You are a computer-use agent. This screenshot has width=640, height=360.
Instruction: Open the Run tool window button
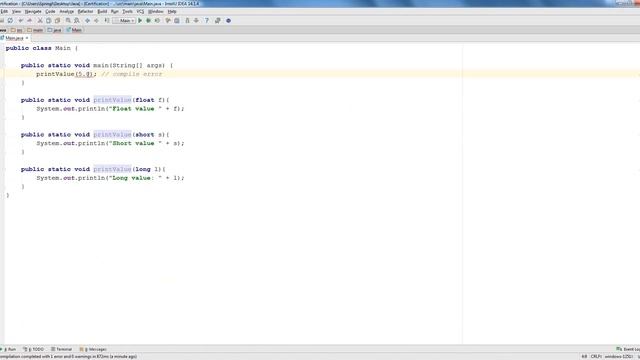pyautogui.click(x=9, y=349)
